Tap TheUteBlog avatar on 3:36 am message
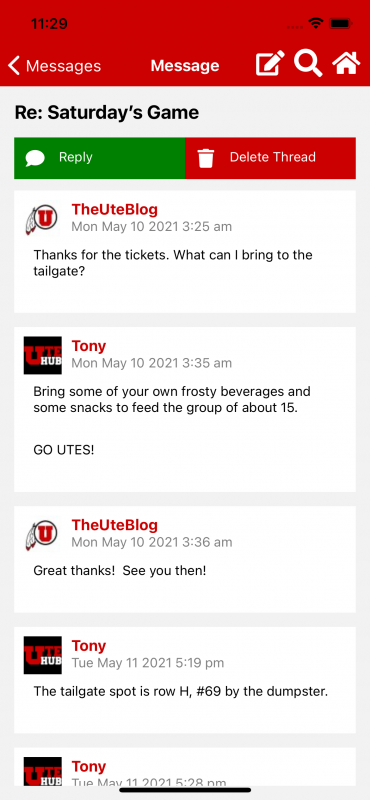Screen dimensions: 370x800 pyautogui.click(x=42, y=534)
